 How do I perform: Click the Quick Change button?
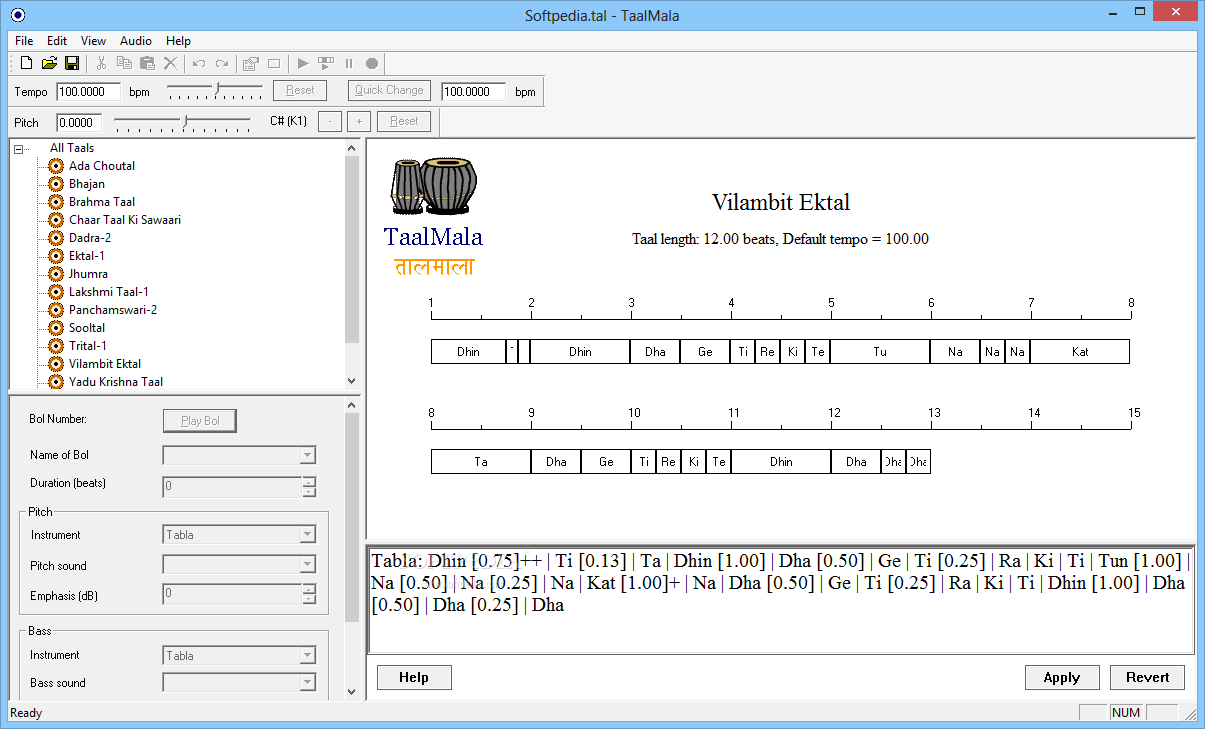tap(390, 90)
